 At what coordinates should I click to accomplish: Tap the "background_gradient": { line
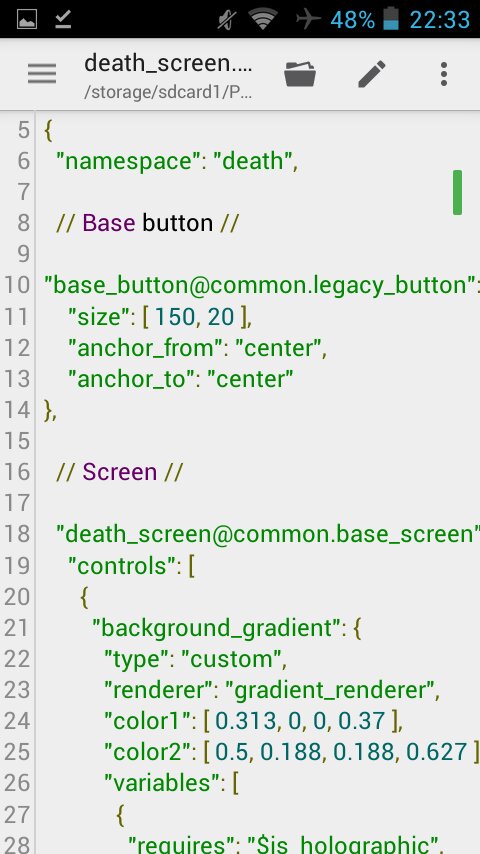click(227, 628)
